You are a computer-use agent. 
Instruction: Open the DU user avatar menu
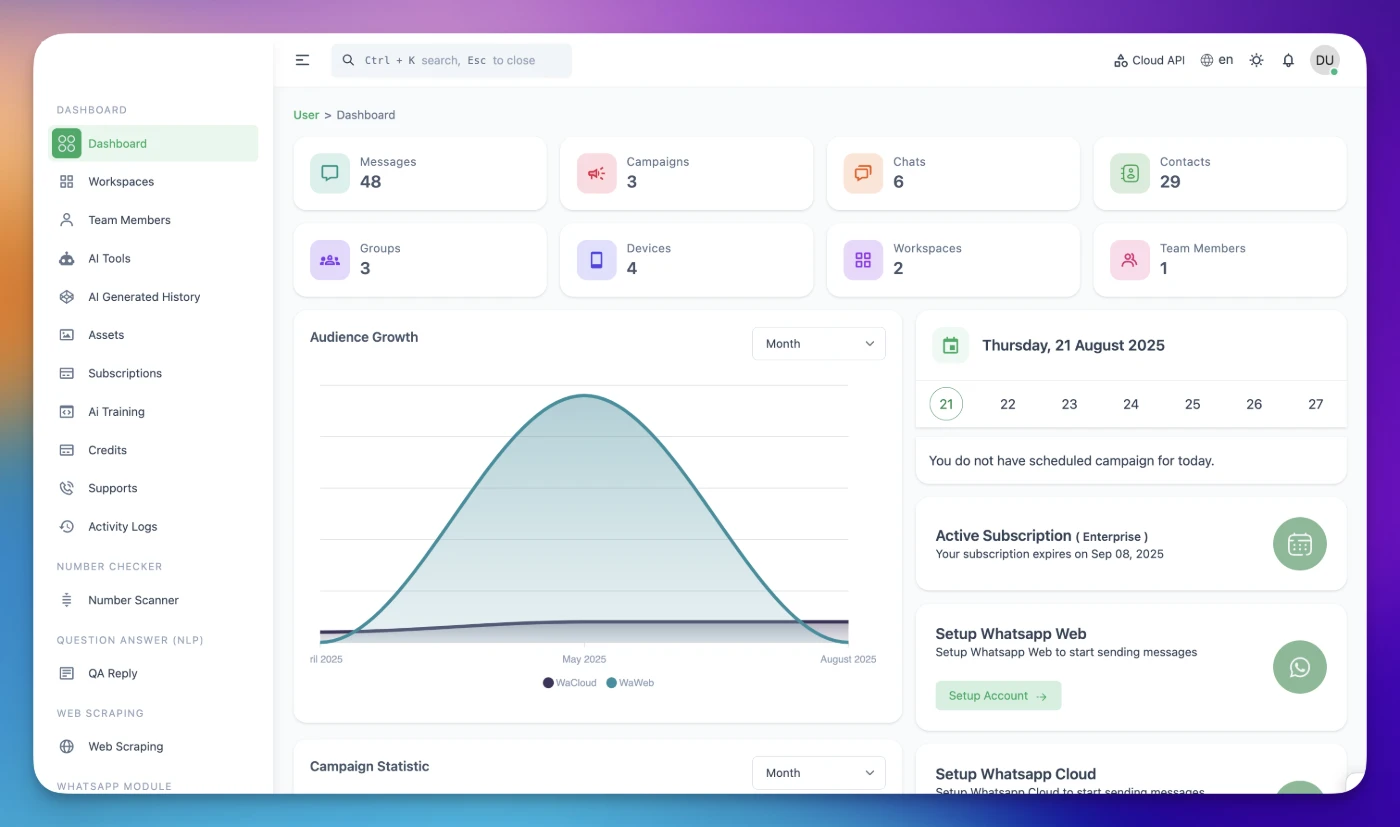click(x=1324, y=60)
